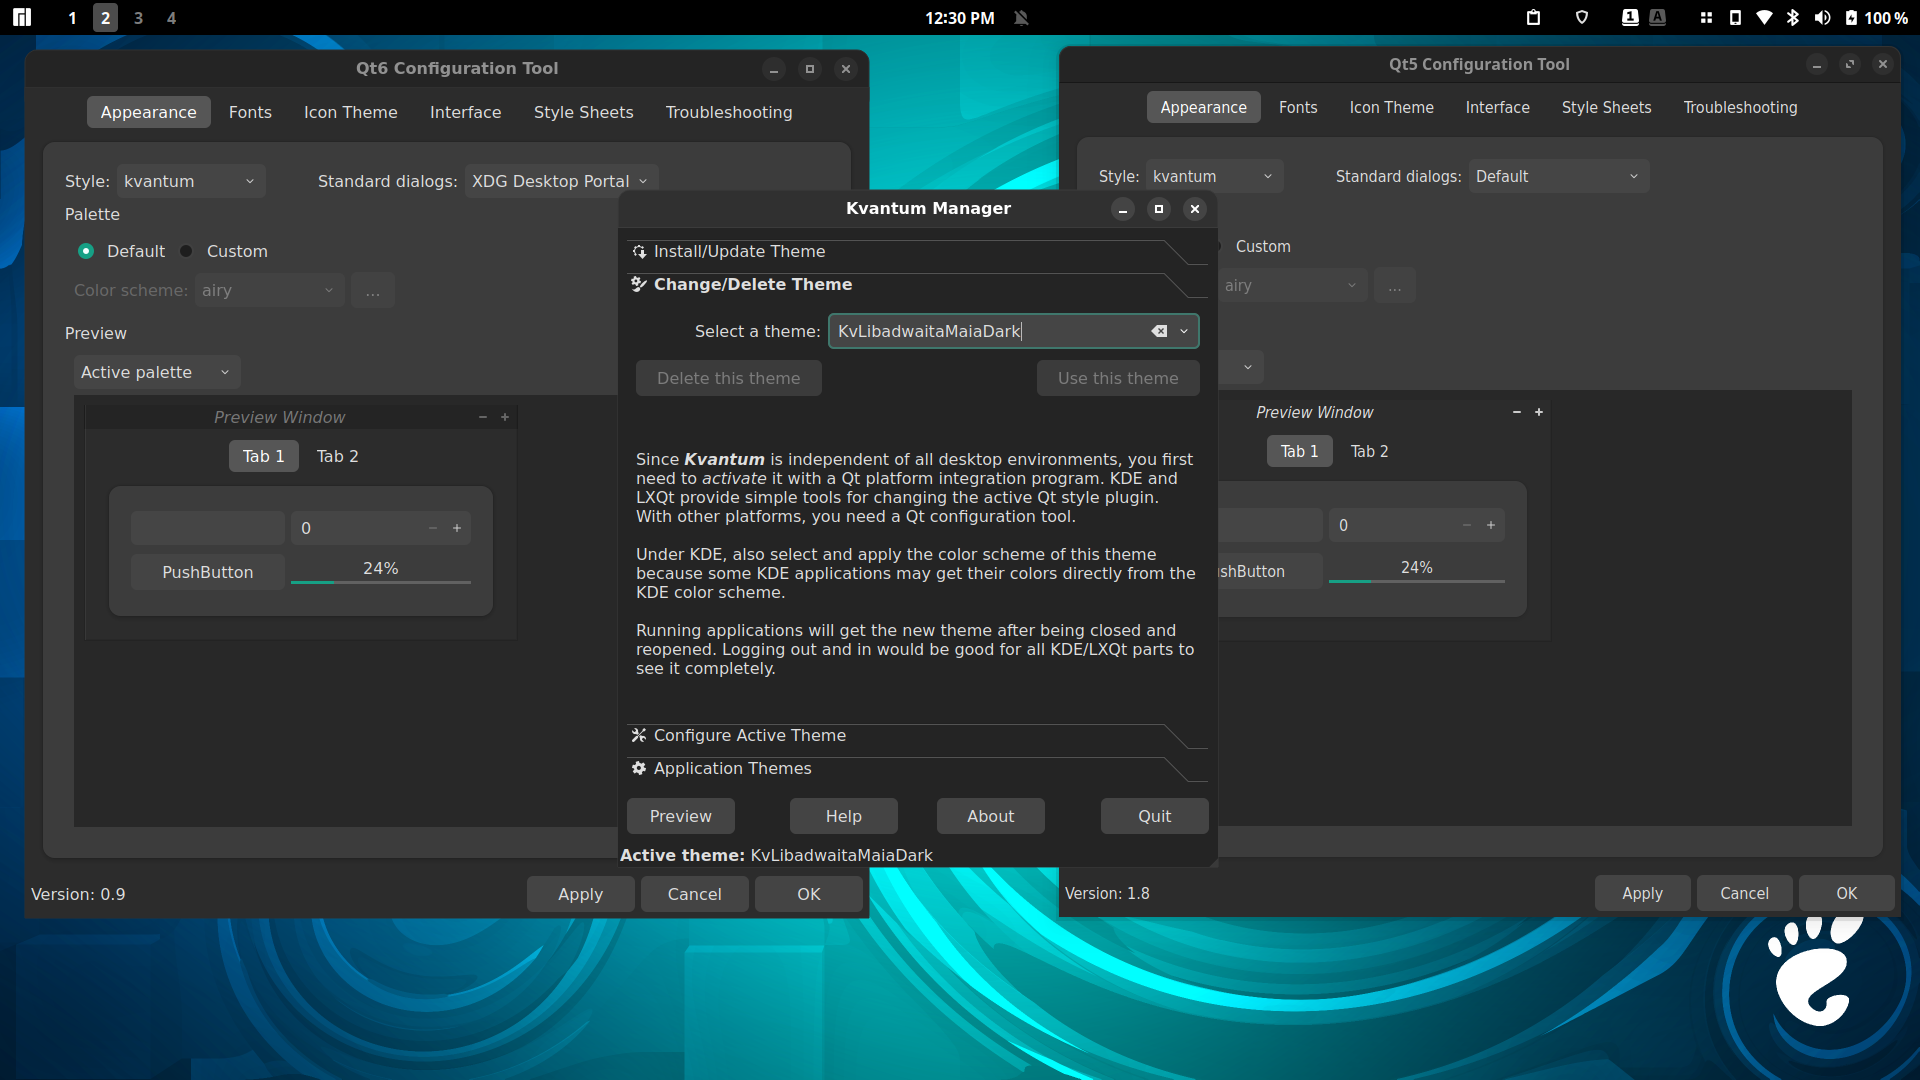Viewport: 1920px width, 1080px height.
Task: Click plus icon of Qt6 Preview Window title
Action: point(505,417)
